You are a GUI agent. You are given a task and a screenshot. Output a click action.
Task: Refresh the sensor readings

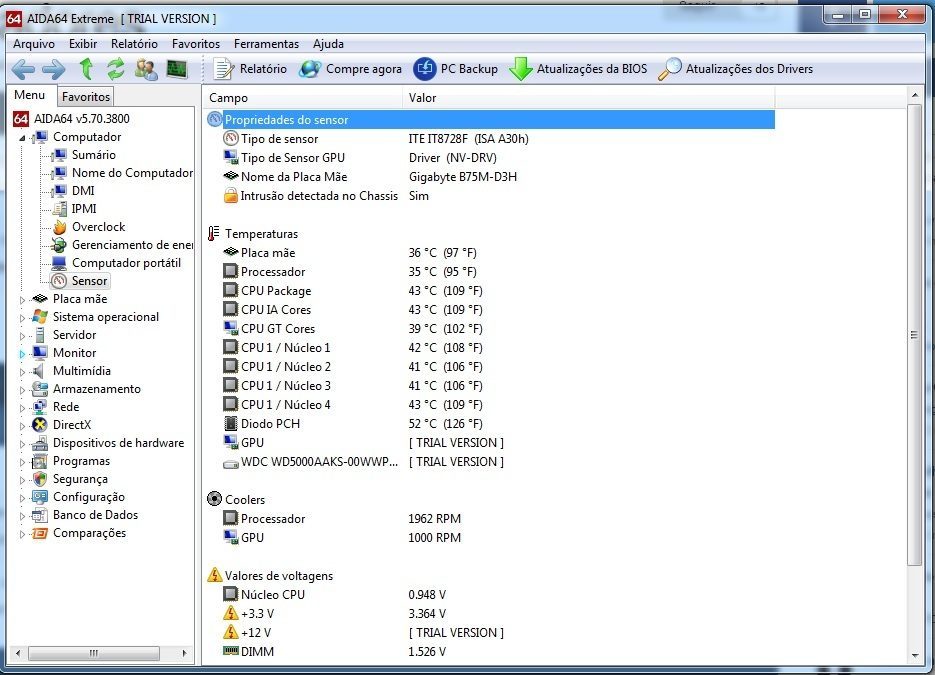pos(116,69)
